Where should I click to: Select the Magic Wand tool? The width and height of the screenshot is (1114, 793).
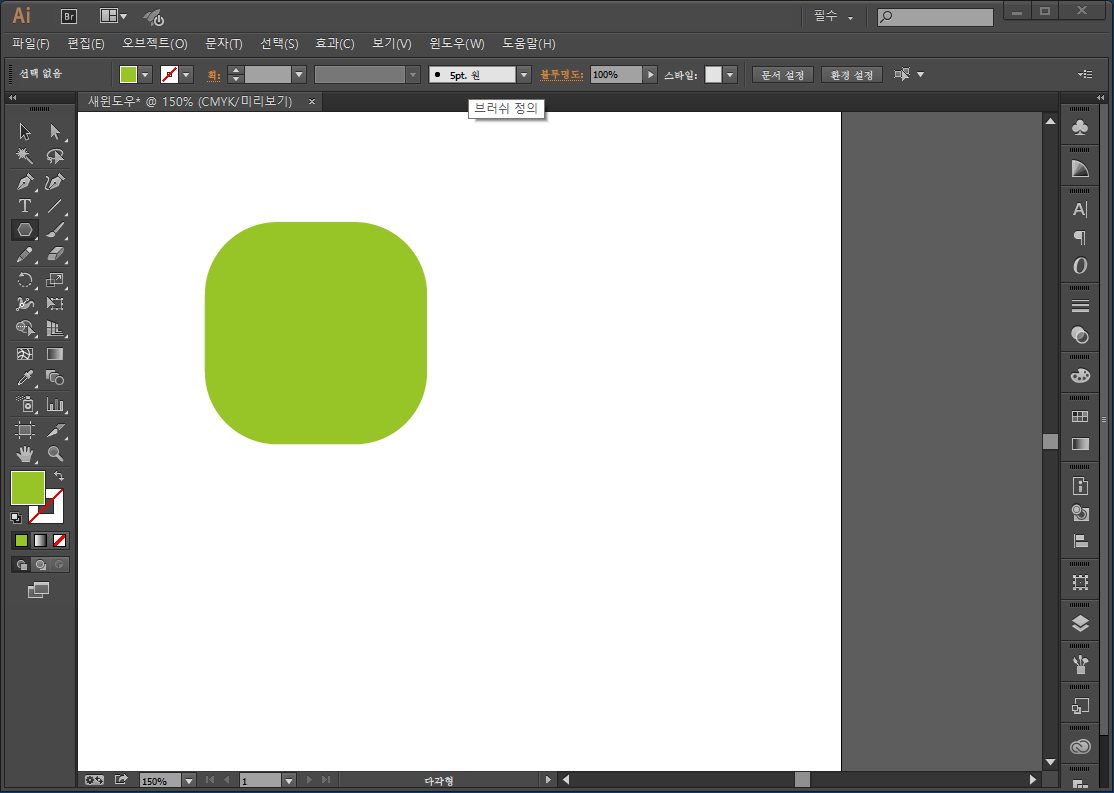(x=25, y=156)
